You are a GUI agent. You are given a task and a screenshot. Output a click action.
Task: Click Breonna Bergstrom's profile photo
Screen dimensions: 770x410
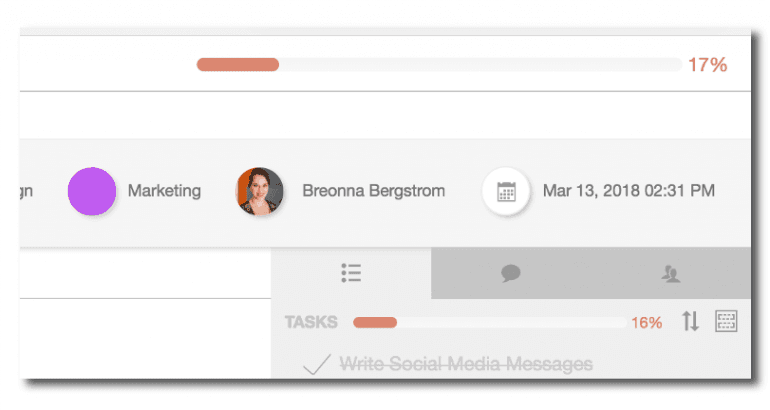(x=259, y=191)
